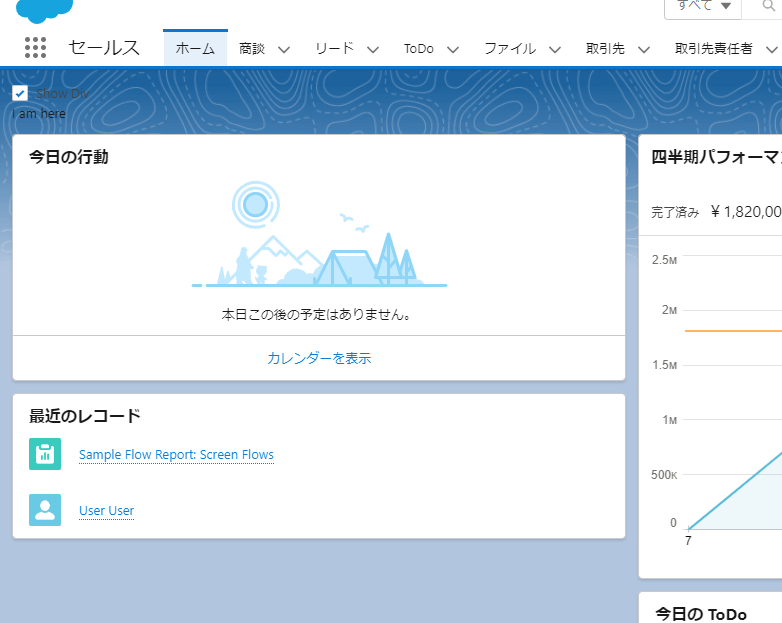Click the Salesforce cloud logo
This screenshot has height=623, width=782.
[x=44, y=11]
